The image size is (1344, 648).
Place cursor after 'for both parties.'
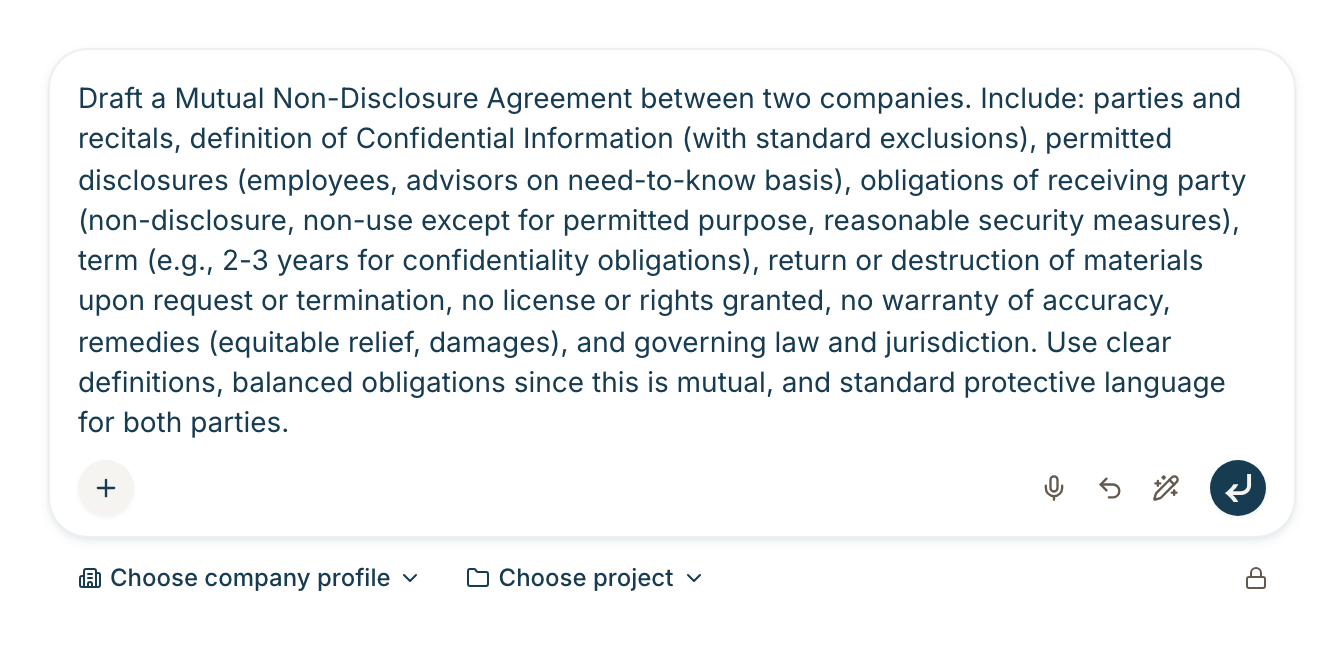pyautogui.click(x=290, y=423)
